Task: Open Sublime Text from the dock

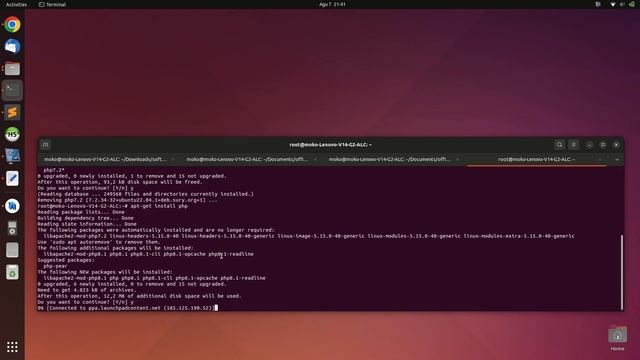Action: click(x=12, y=112)
